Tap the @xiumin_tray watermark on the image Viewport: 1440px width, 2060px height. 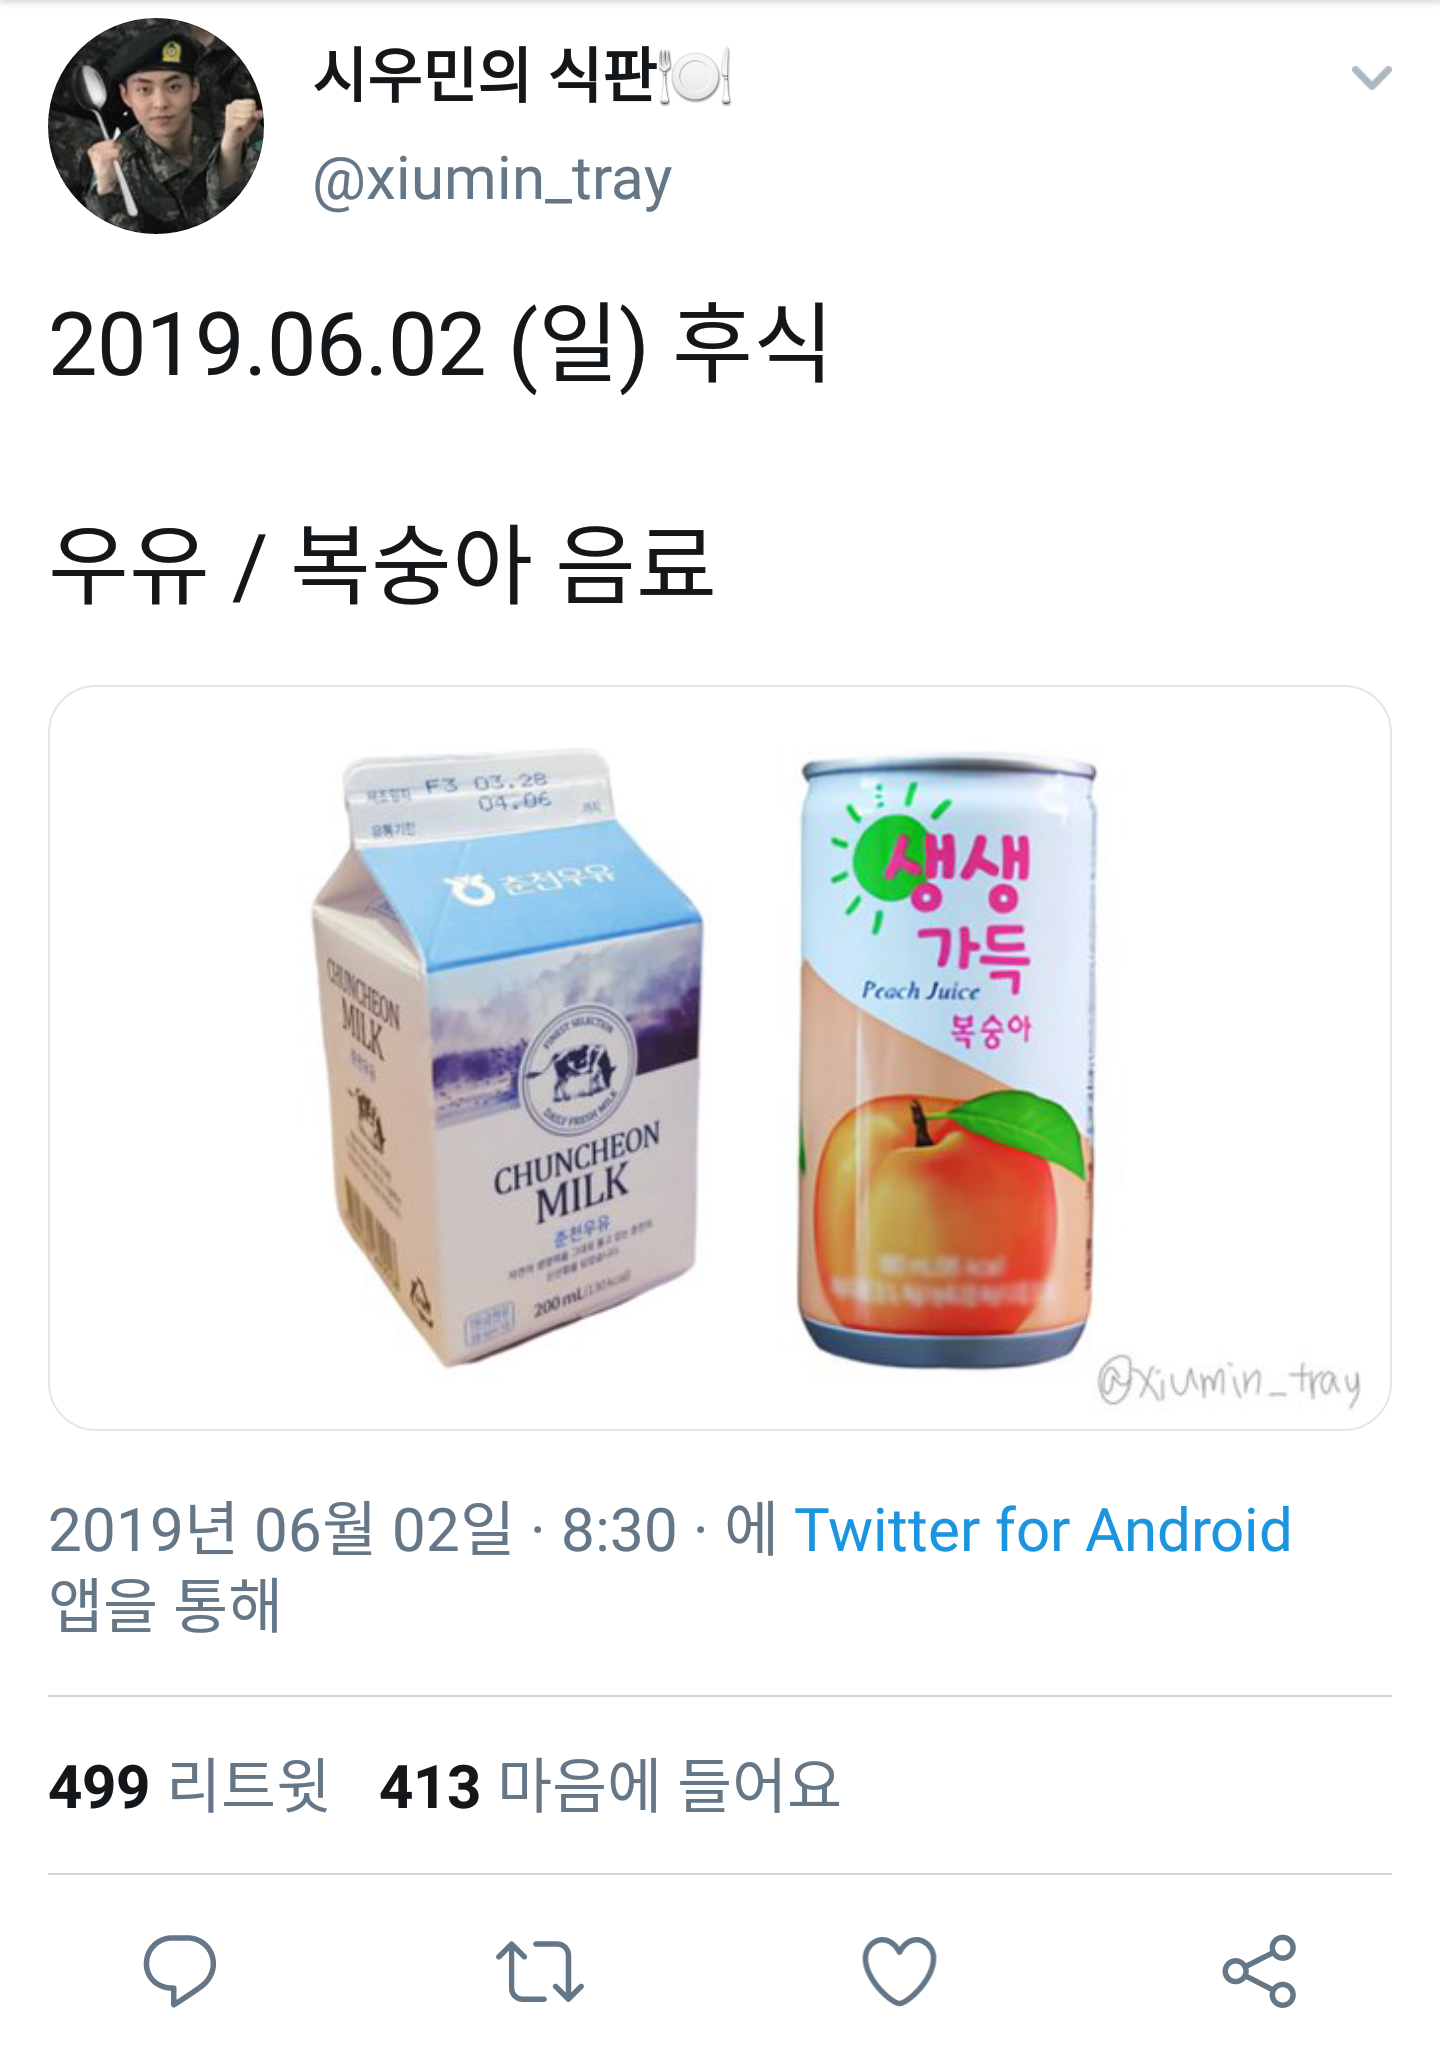(1229, 1382)
